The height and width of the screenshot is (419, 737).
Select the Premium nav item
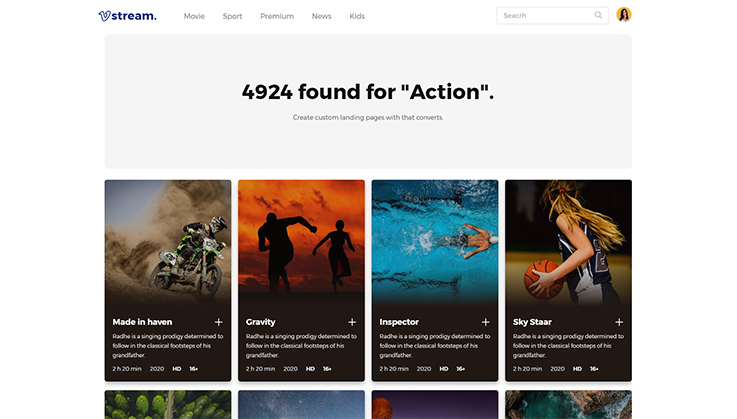click(x=277, y=16)
